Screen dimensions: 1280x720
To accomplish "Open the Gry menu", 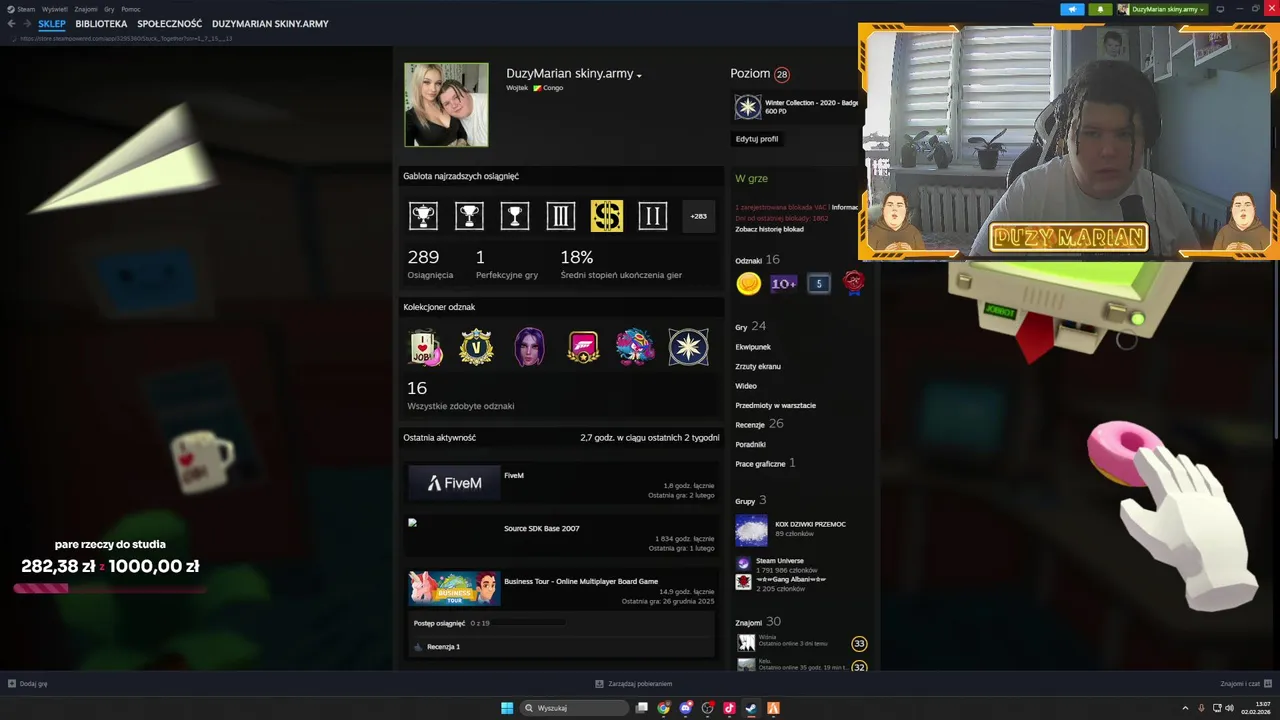I will tap(109, 9).
